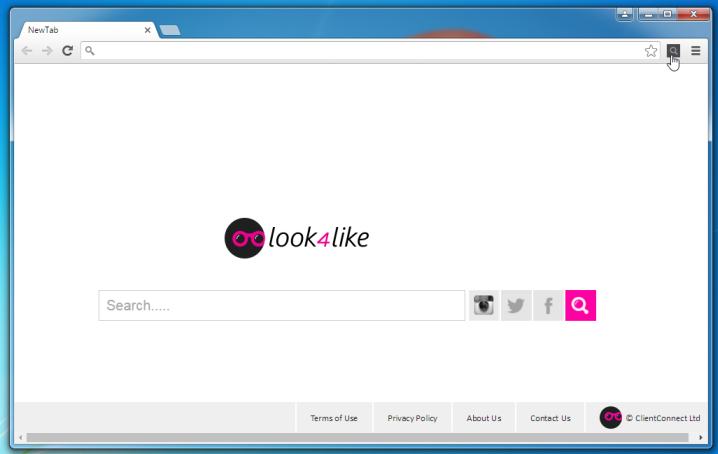Click the Twitter bird icon
Screen dimensions: 718x454
point(516,305)
